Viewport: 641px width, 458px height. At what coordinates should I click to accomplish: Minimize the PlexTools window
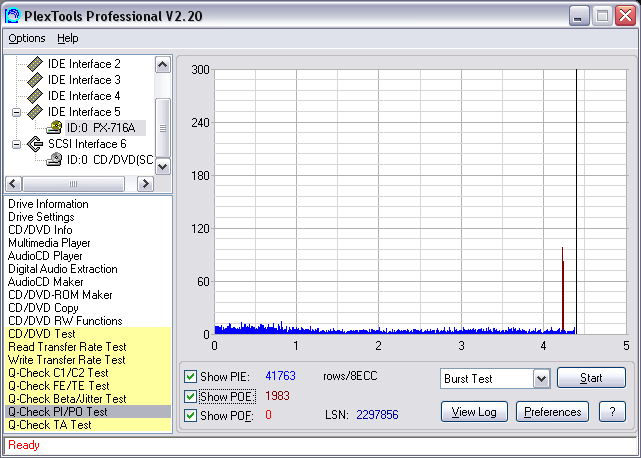[578, 16]
